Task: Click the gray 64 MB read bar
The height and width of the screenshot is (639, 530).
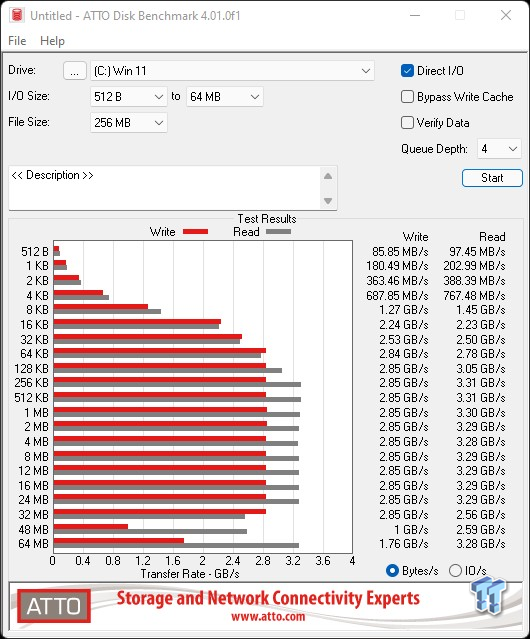Action: tap(176, 545)
